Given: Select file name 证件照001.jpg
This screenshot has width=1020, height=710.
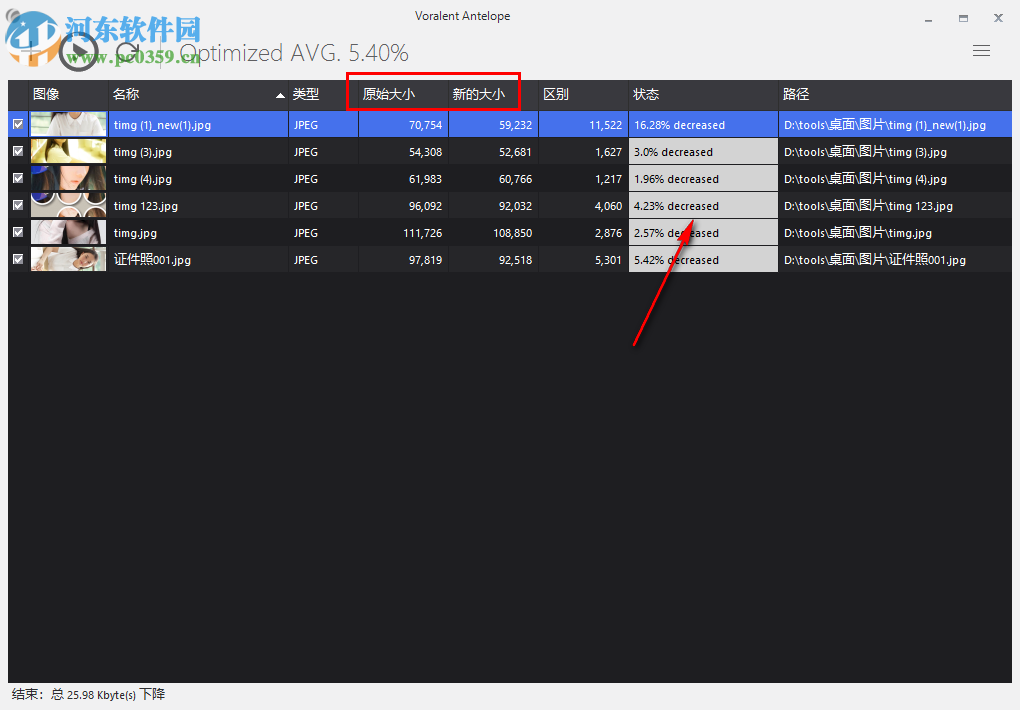Looking at the screenshot, I should pos(152,260).
